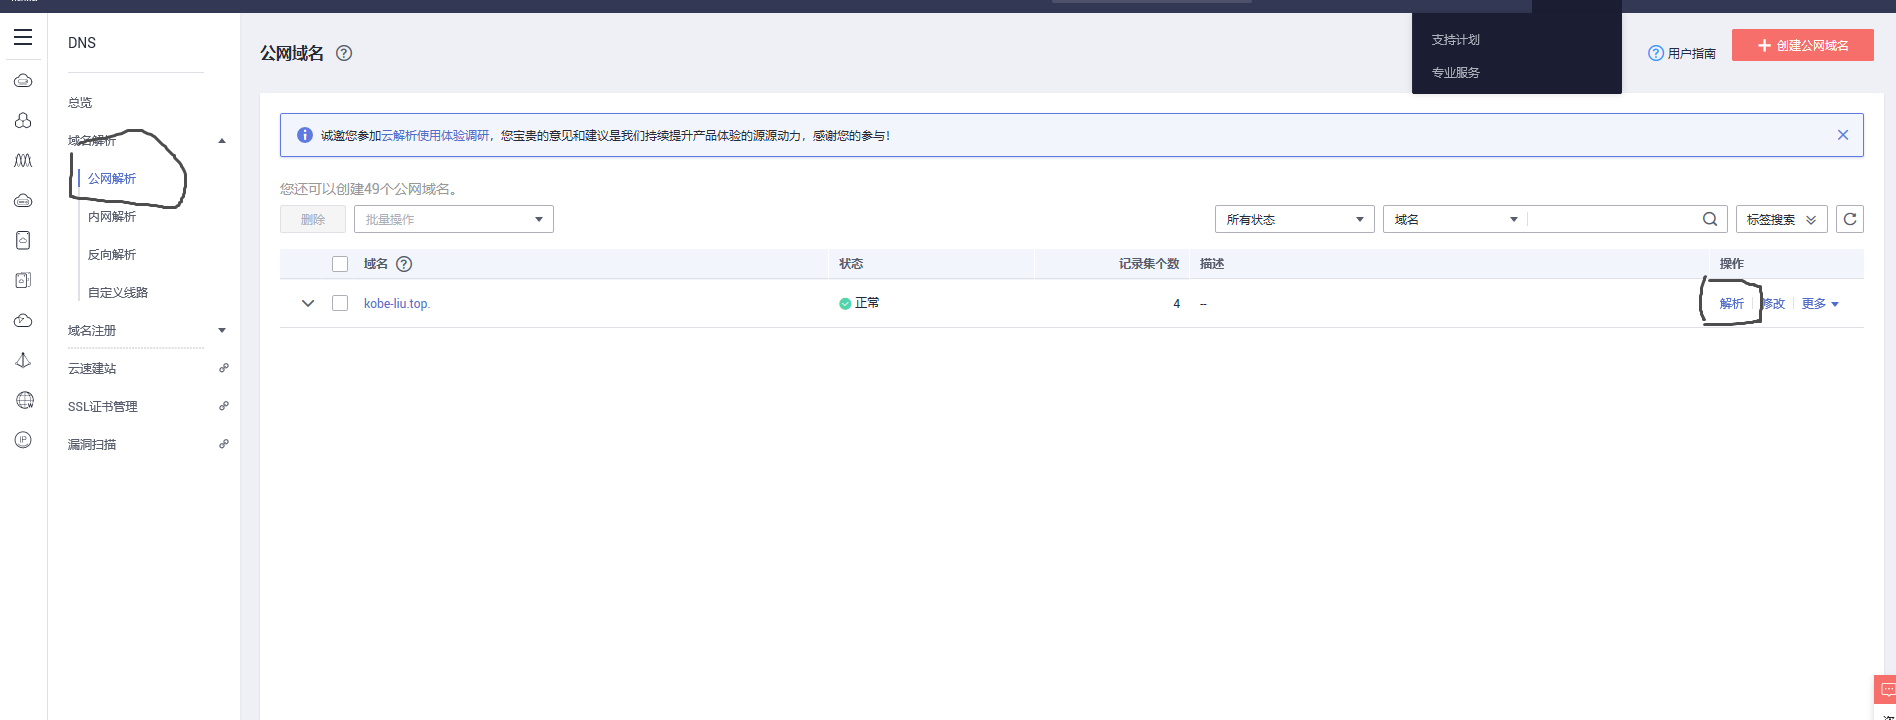Click the search magnifier icon
1896x720 pixels.
tap(1710, 219)
